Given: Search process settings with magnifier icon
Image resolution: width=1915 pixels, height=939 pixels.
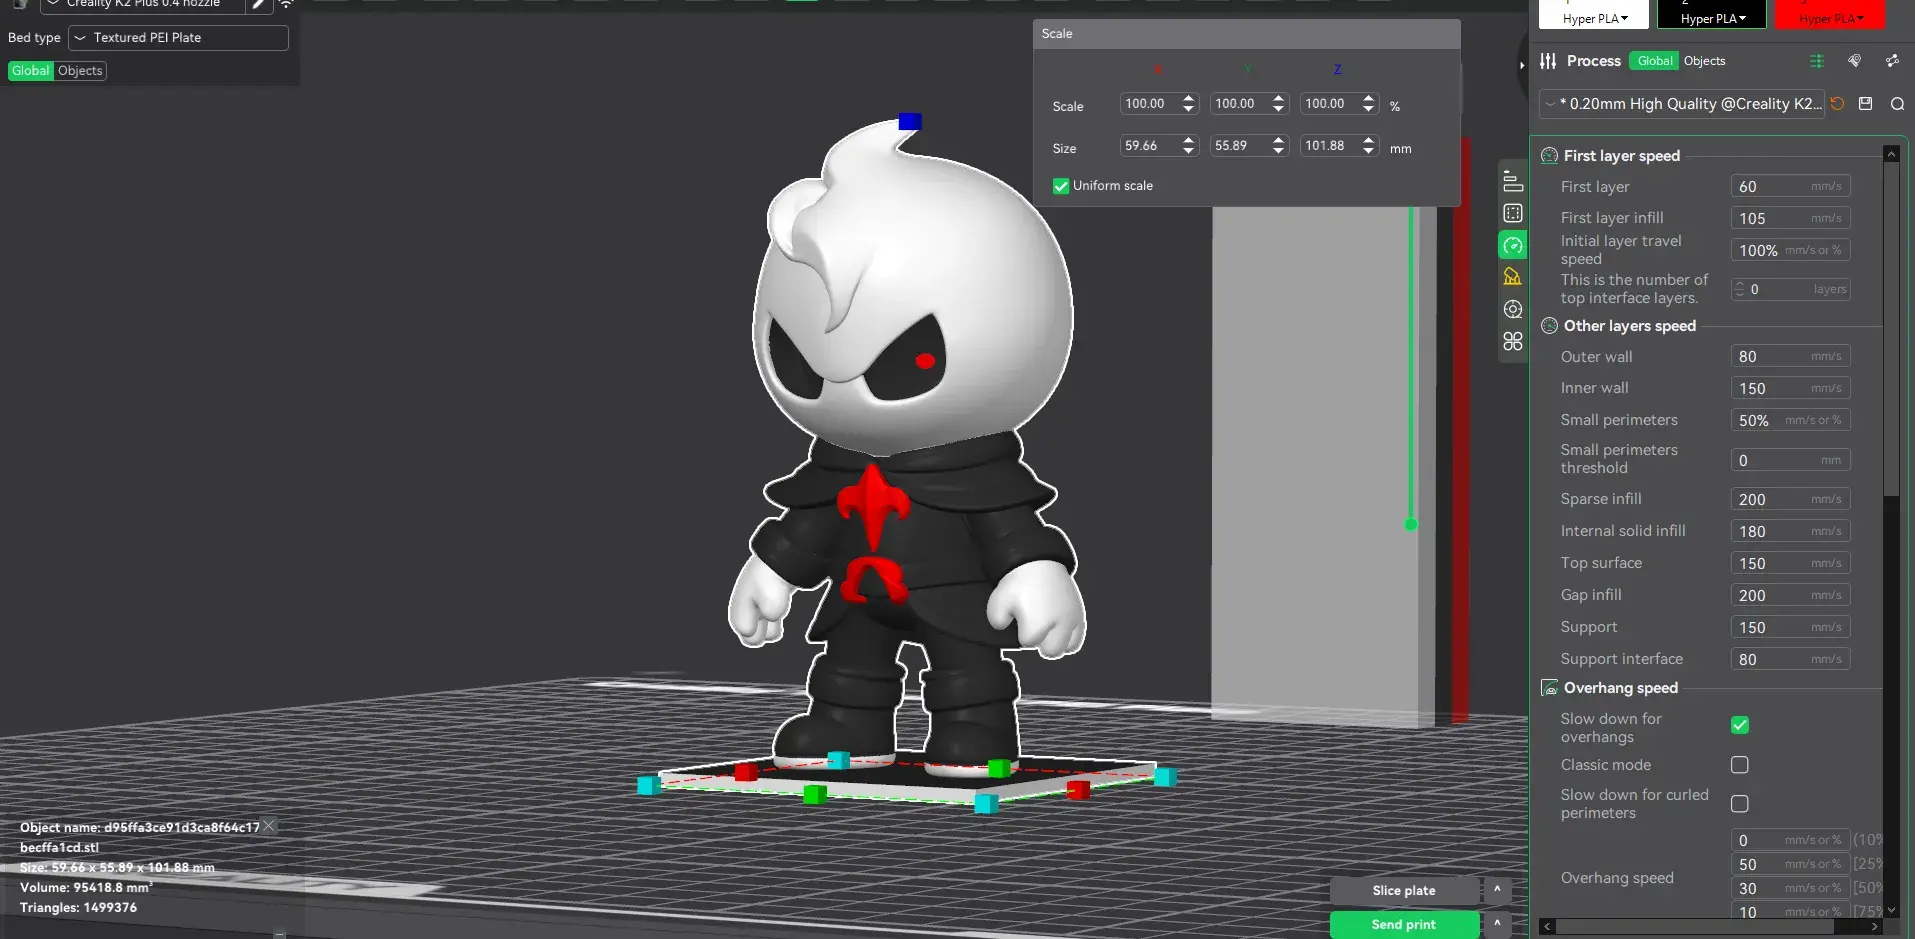Looking at the screenshot, I should coord(1897,104).
